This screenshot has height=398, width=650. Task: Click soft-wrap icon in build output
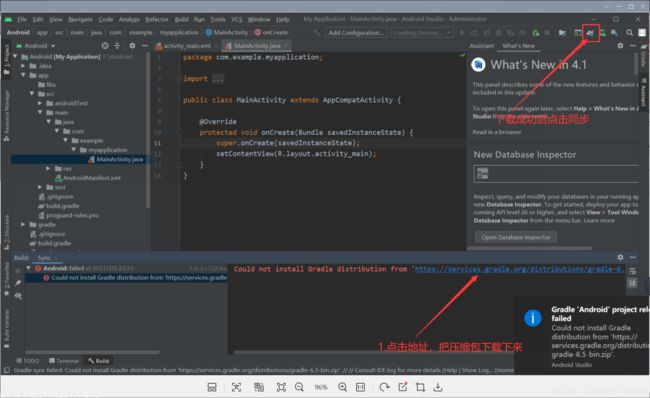click(633, 271)
